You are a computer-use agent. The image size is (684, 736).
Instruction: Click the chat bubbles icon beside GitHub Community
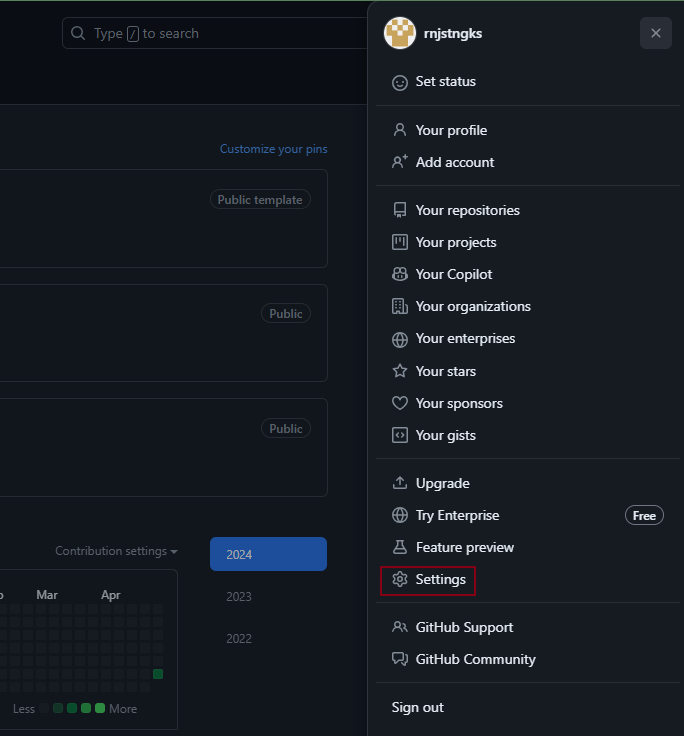click(400, 659)
